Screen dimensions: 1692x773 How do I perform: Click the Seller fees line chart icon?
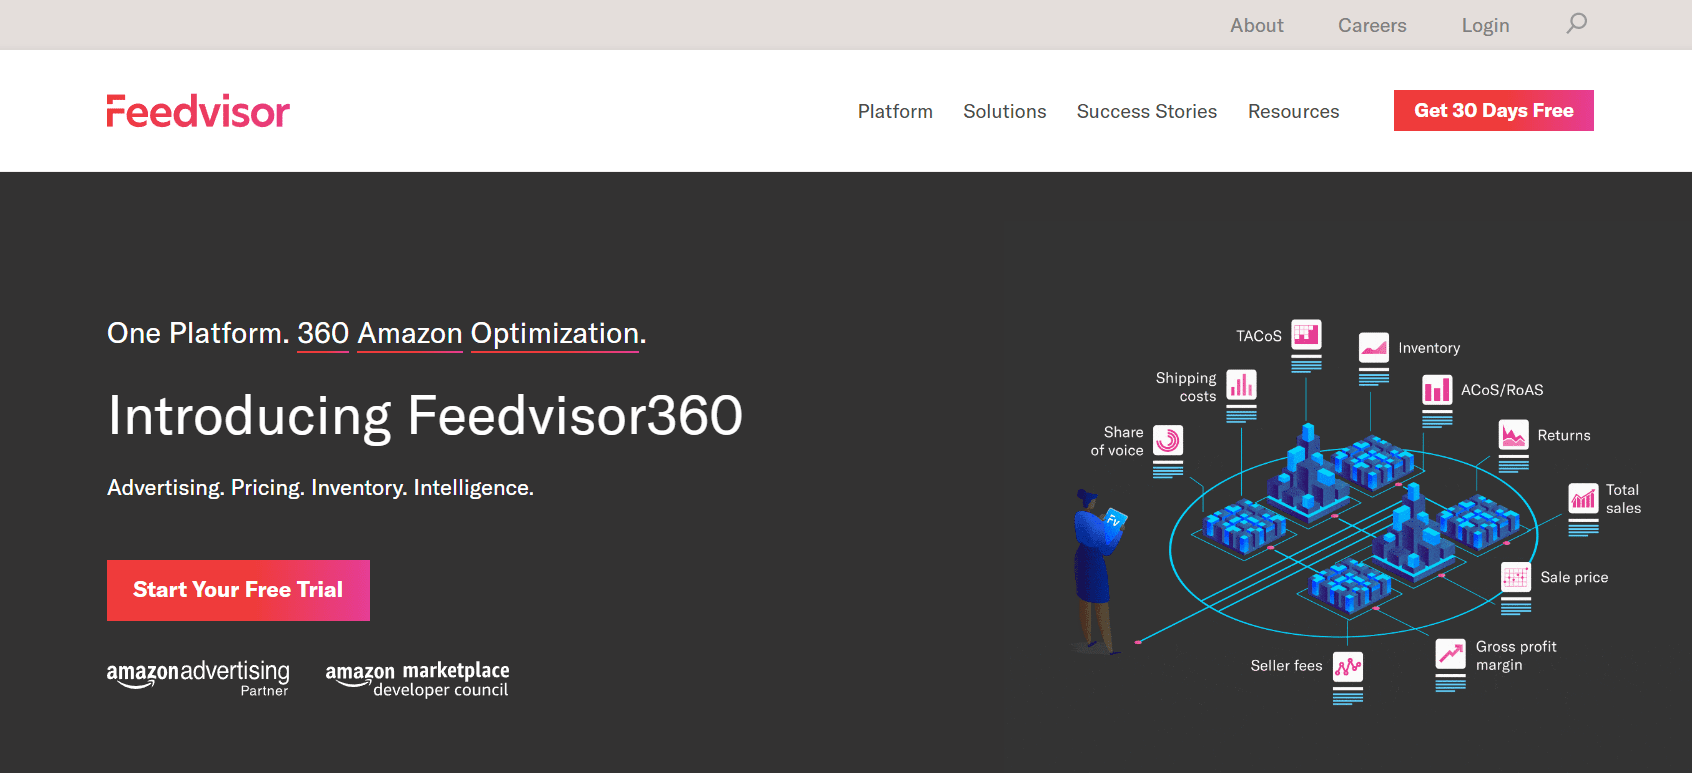click(1348, 667)
